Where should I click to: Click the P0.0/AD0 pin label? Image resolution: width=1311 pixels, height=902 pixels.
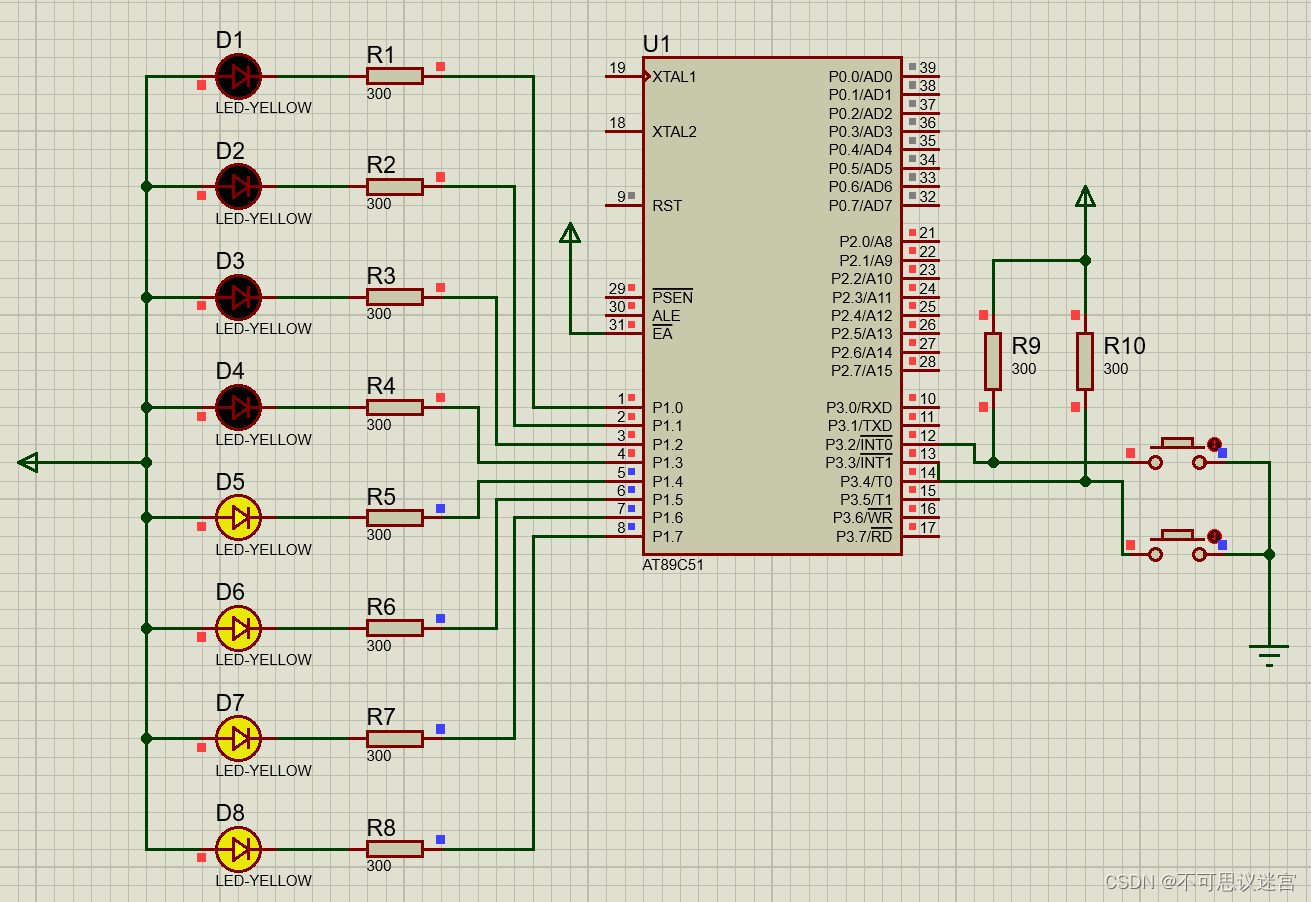tap(860, 76)
